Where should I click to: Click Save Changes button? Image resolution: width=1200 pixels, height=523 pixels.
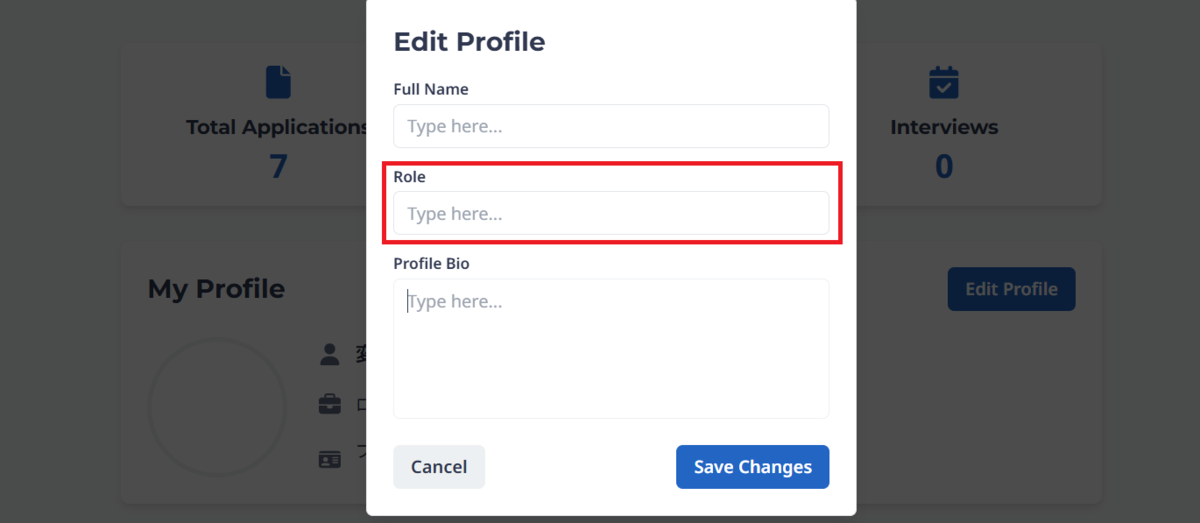pos(752,467)
